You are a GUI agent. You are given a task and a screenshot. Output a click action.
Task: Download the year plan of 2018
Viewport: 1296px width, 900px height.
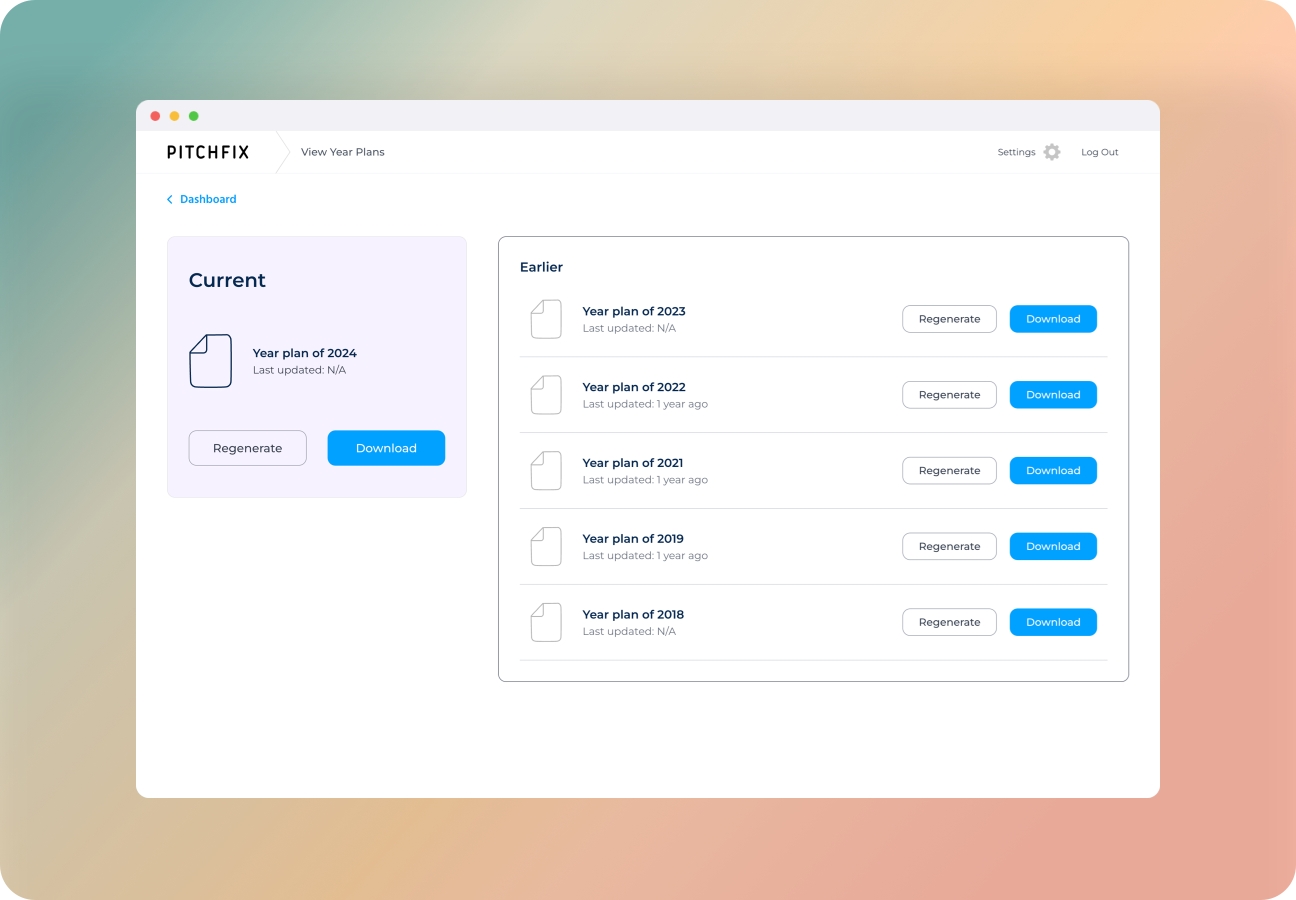tap(1053, 622)
